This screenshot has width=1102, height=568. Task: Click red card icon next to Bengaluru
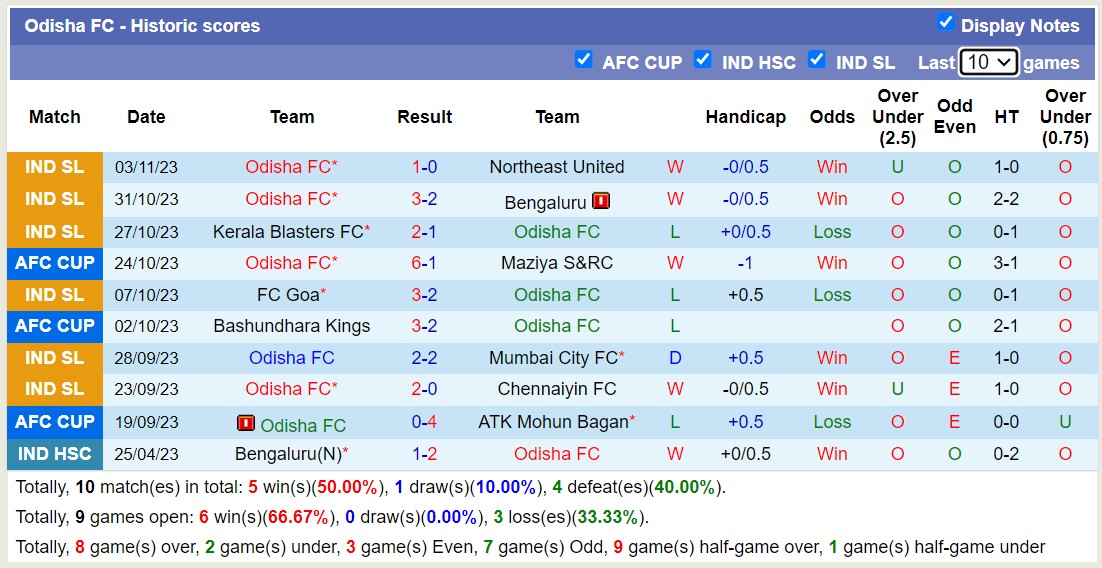point(601,201)
